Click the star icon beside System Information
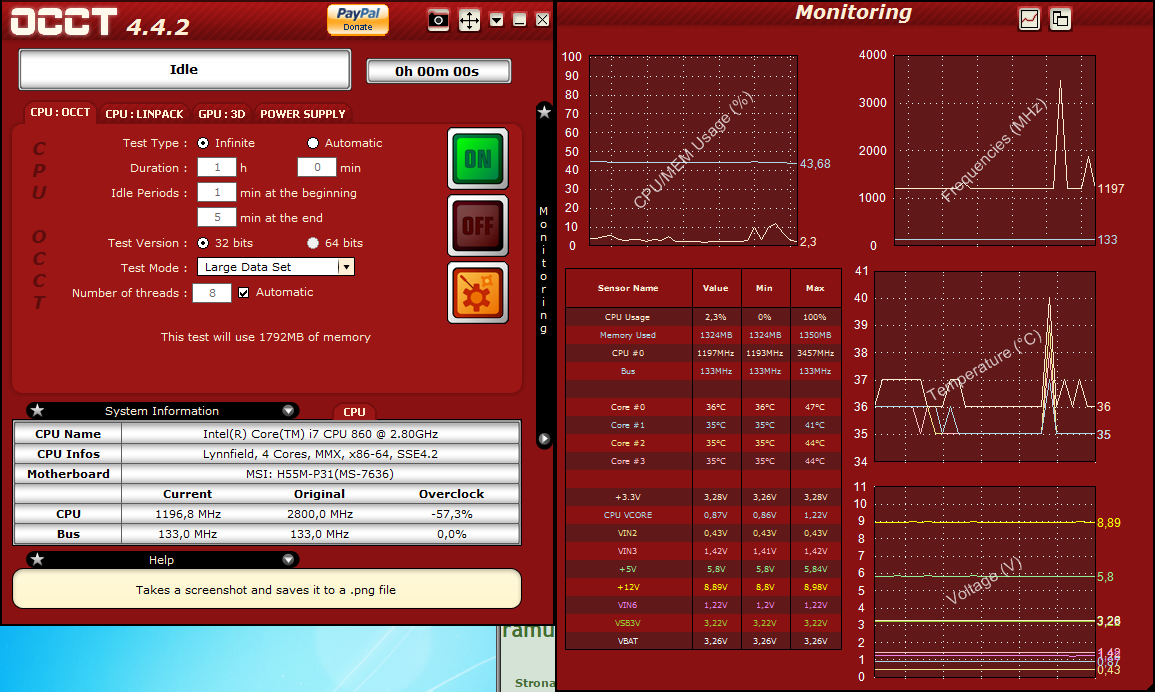Screen dimensions: 1155x692 (38, 410)
